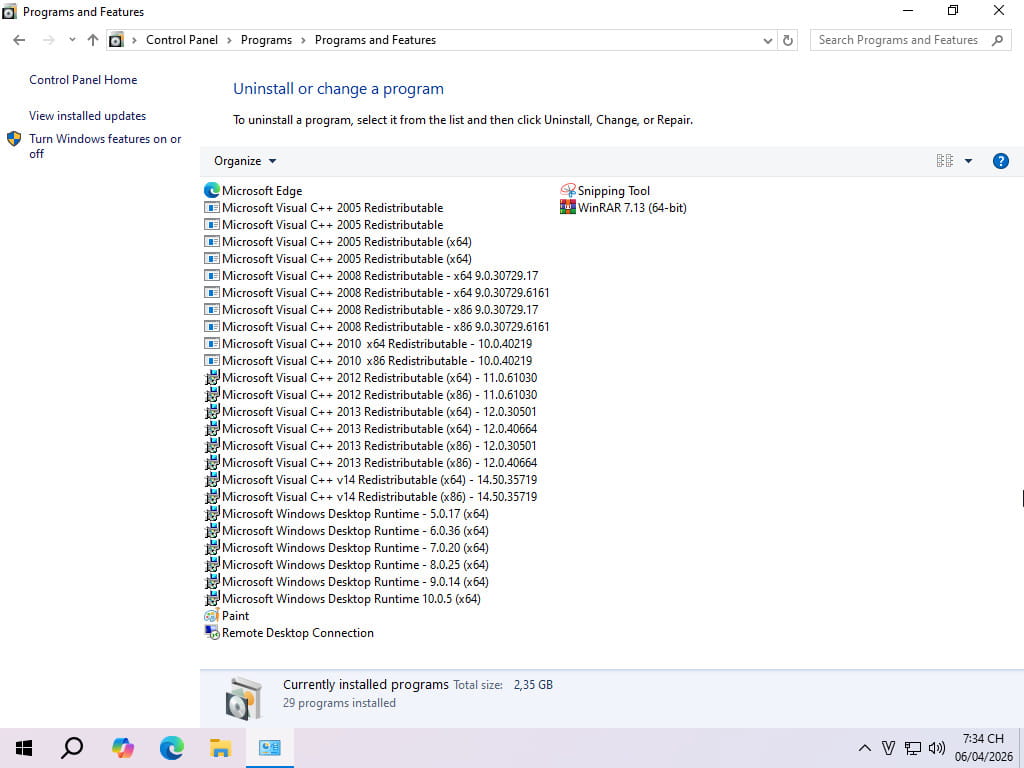Open the Help question mark icon
1024x768 pixels.
point(1000,161)
